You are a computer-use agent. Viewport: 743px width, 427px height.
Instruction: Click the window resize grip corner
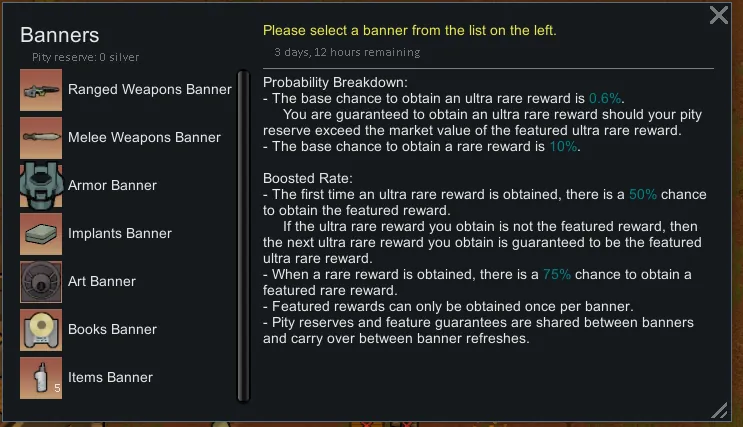pos(719,410)
